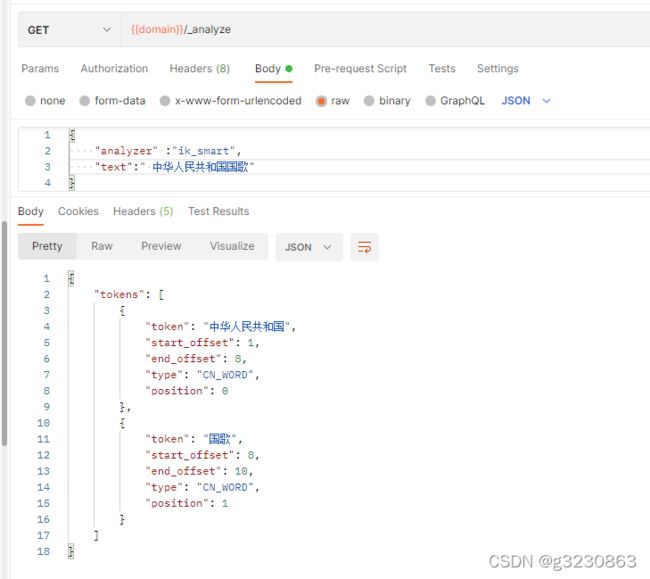The height and width of the screenshot is (579, 650).
Task: Select the request Body tab
Action: click(274, 68)
